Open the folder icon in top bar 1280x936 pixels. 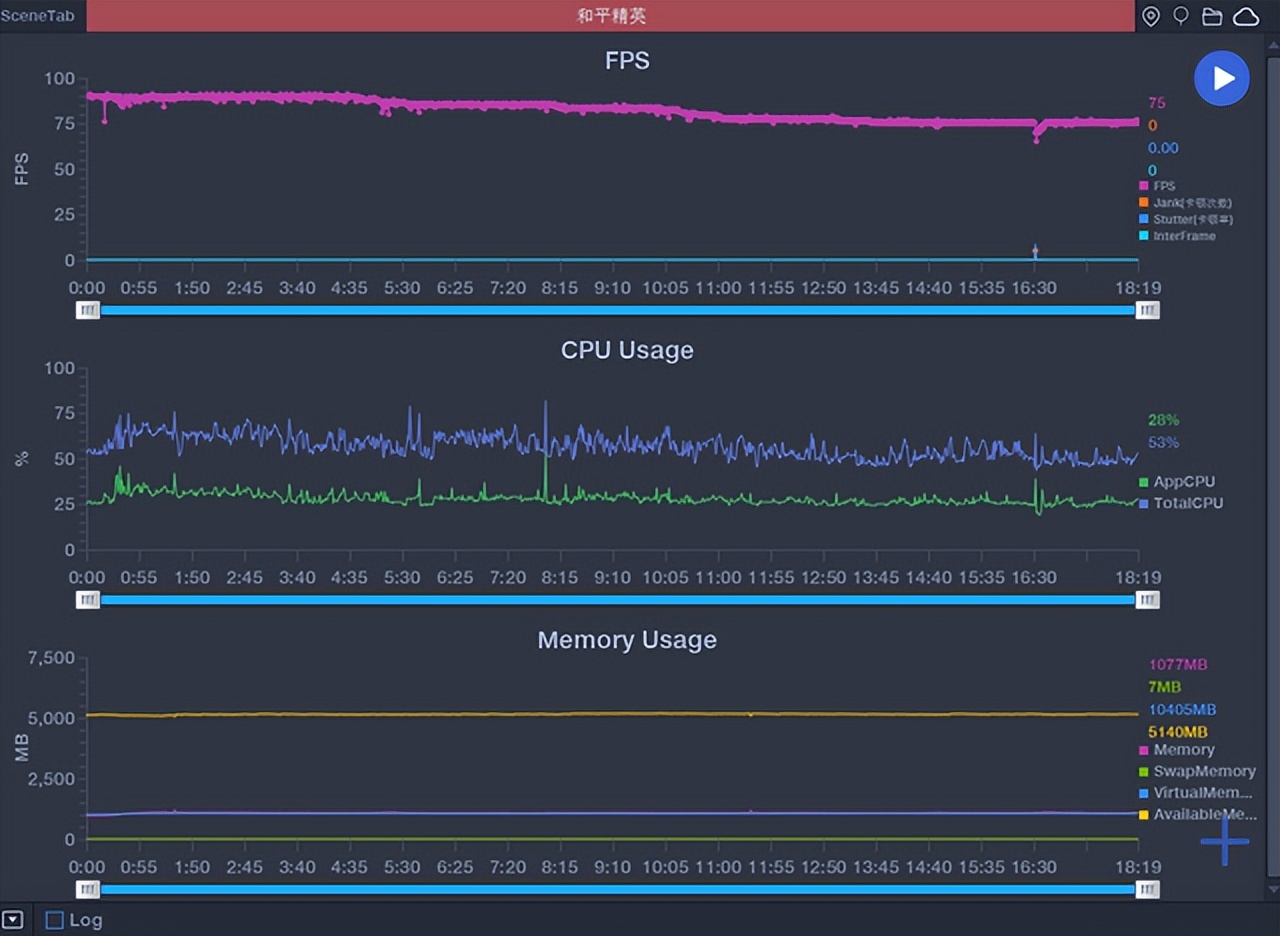click(x=1212, y=16)
